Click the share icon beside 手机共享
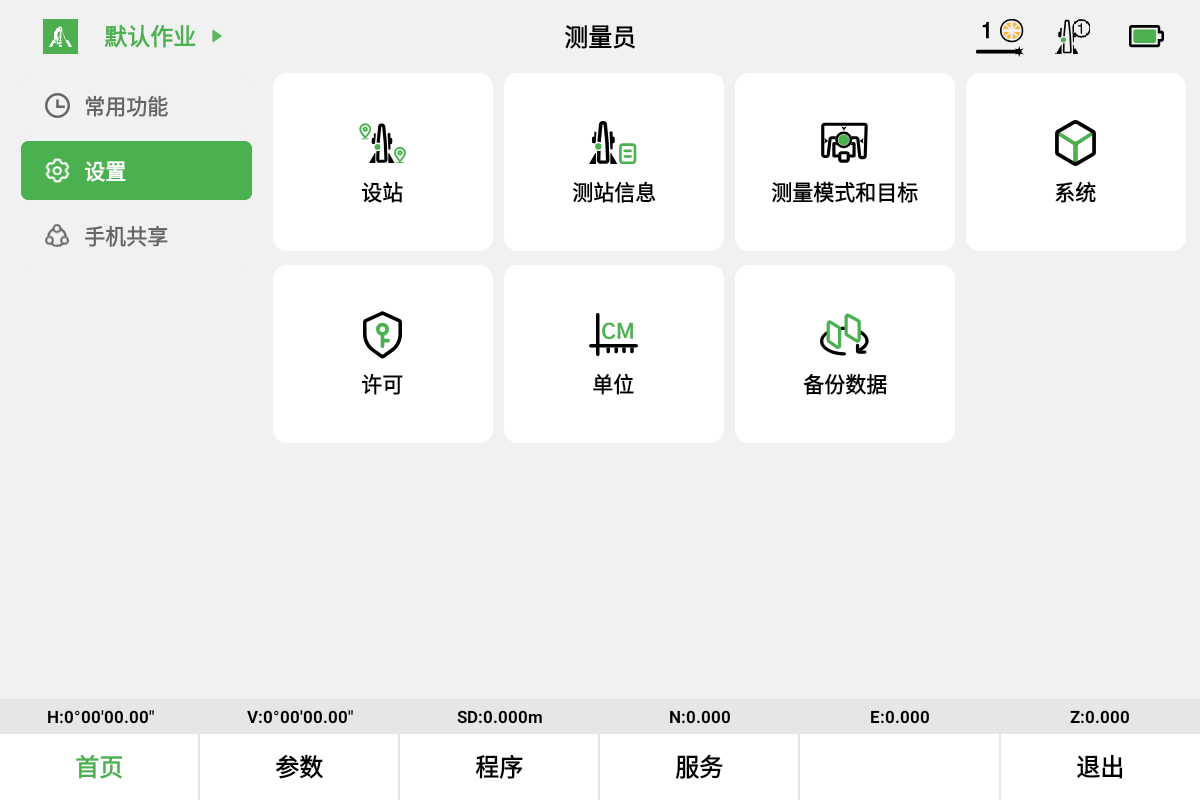This screenshot has width=1200, height=800. tap(57, 236)
